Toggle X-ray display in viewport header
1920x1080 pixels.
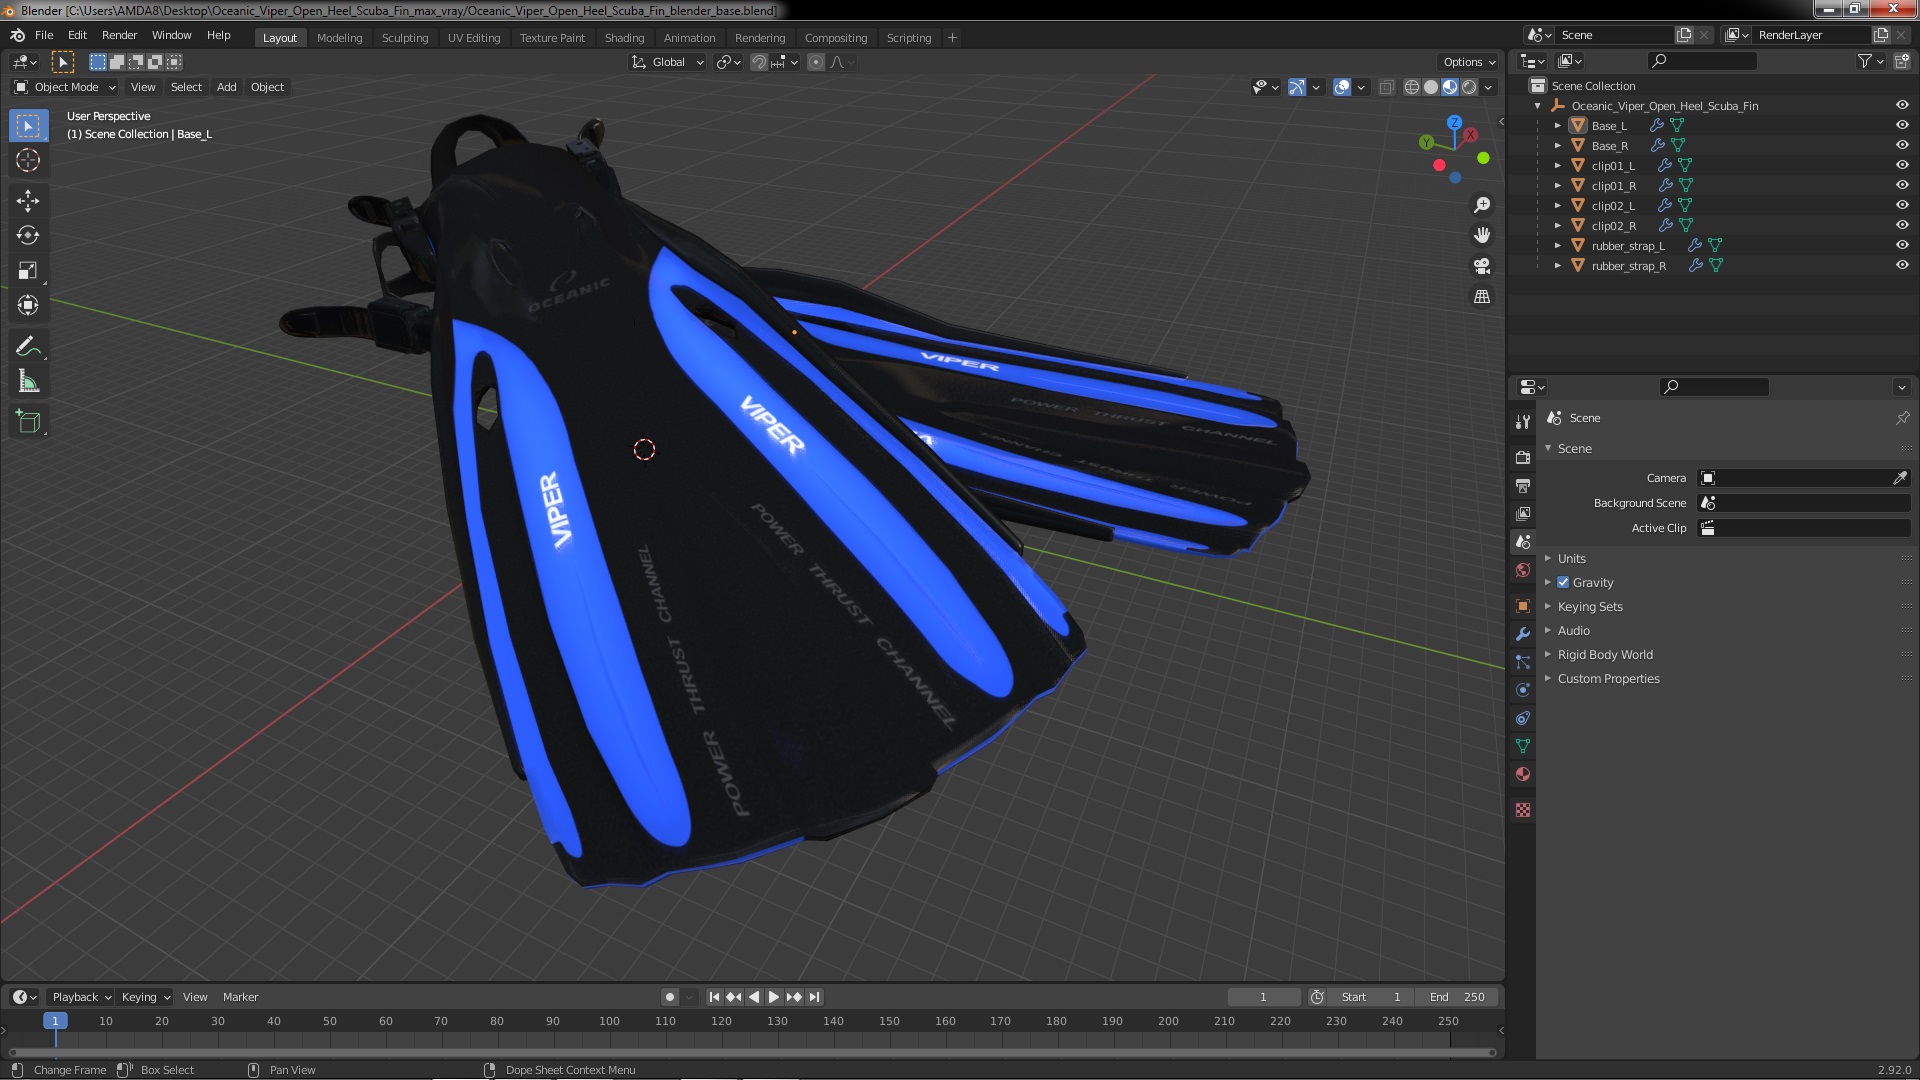[1386, 87]
